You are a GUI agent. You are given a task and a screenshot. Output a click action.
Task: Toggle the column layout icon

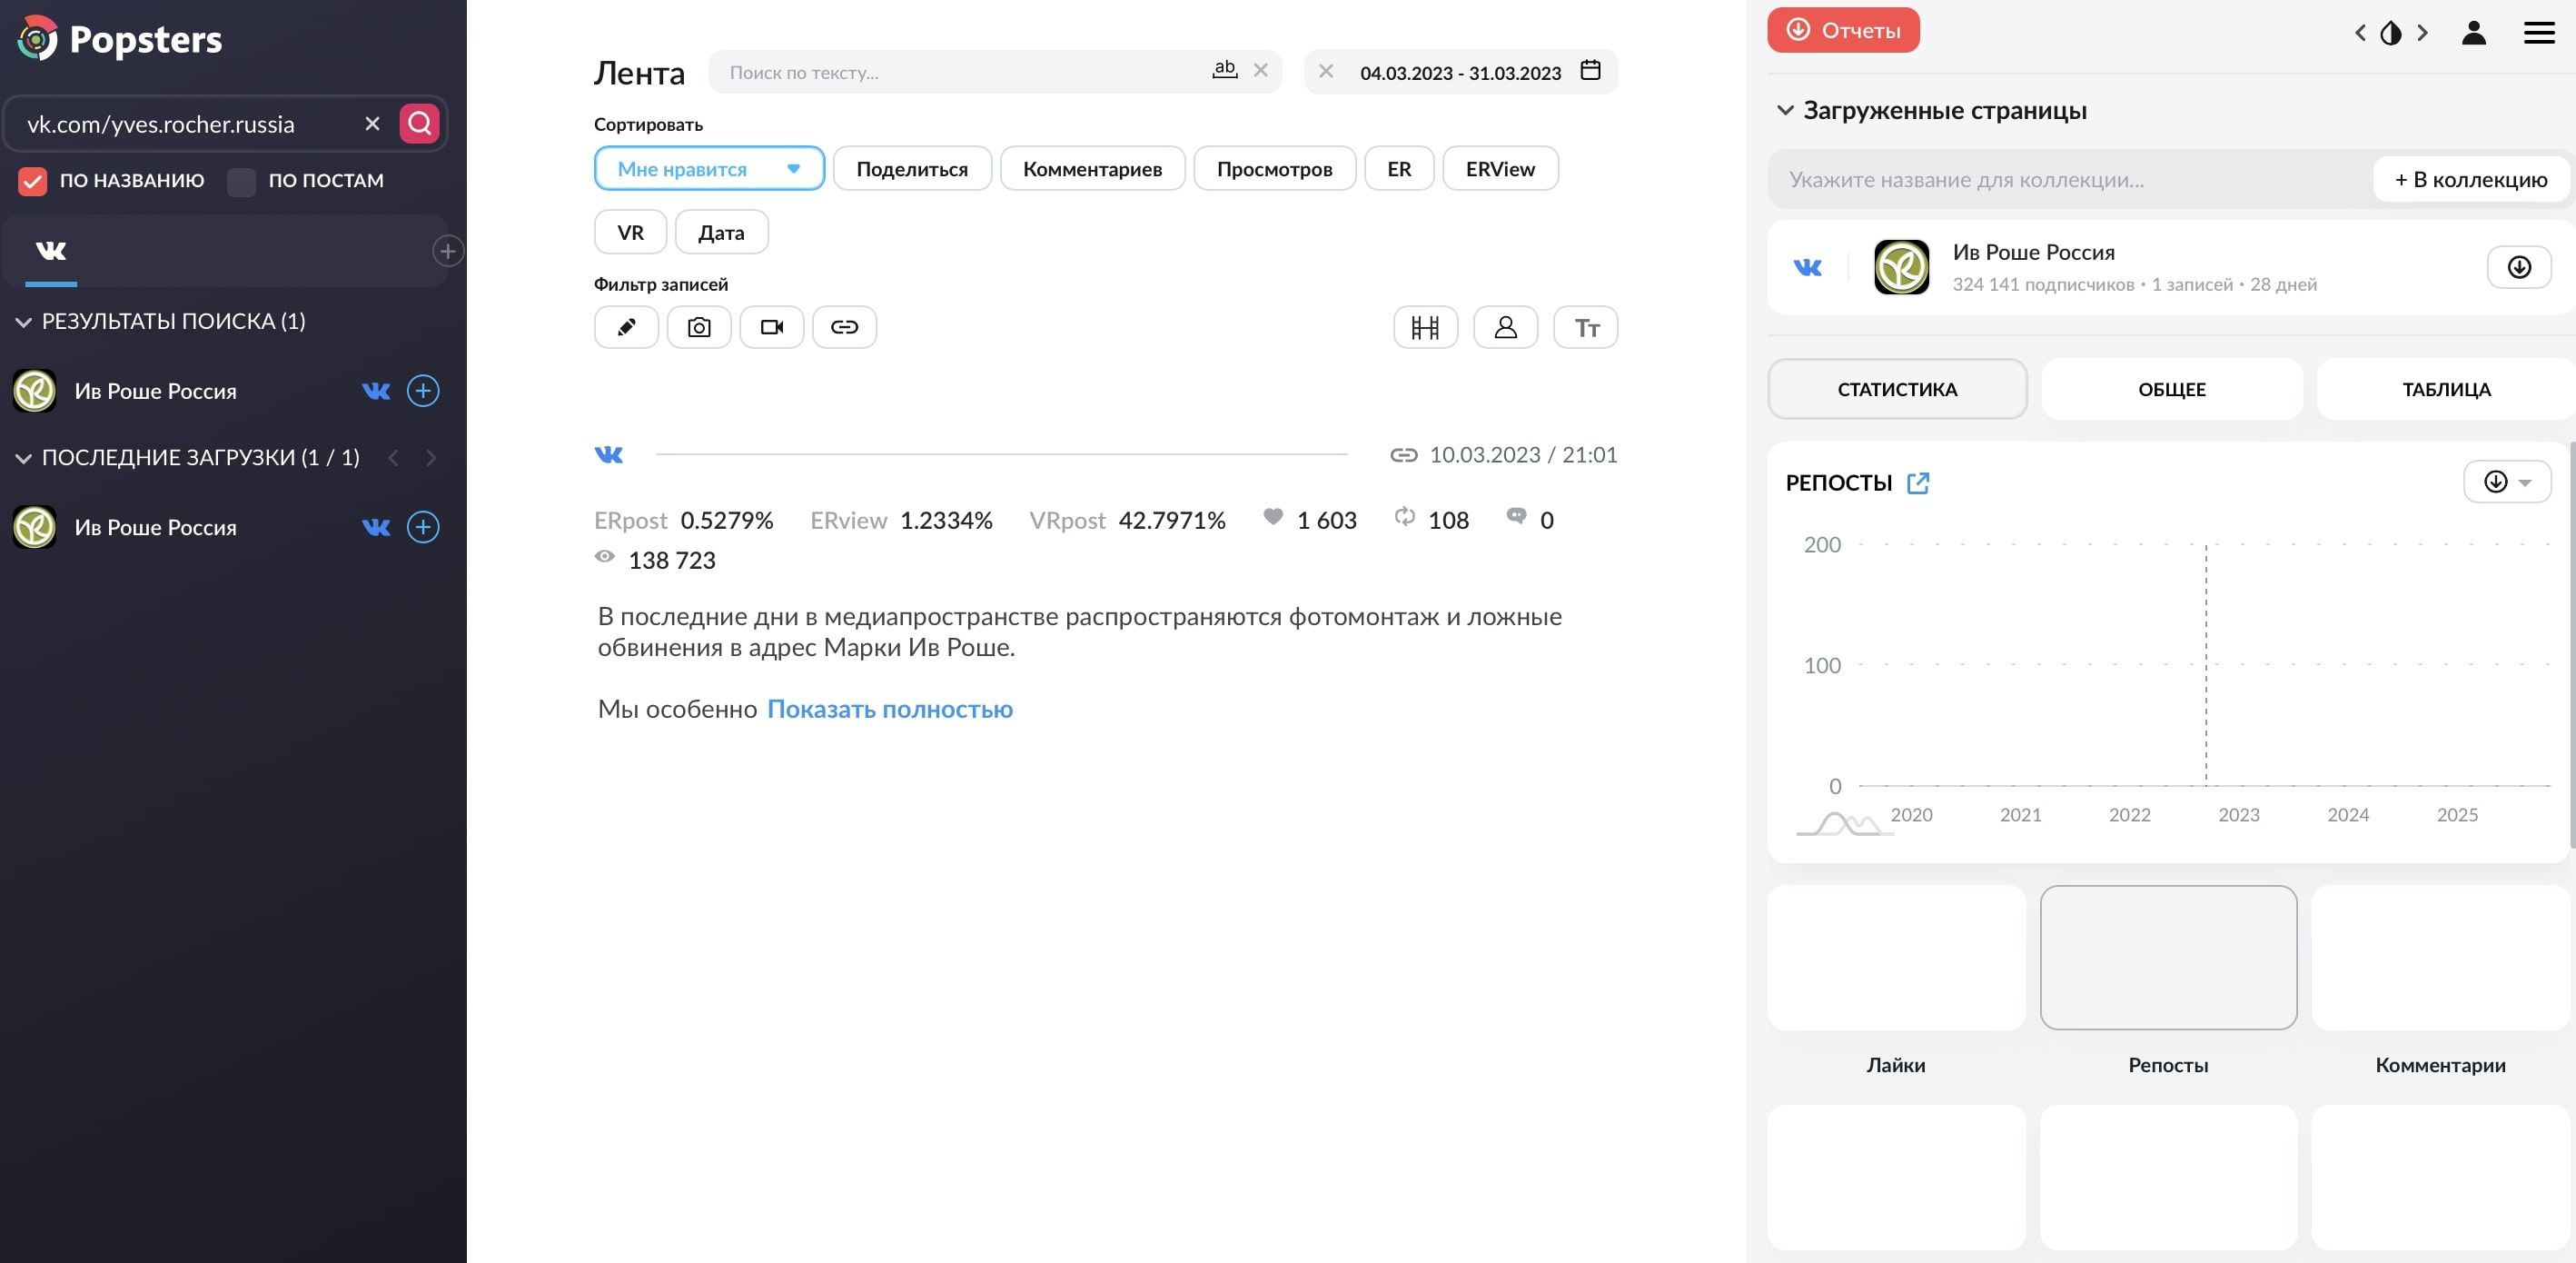pyautogui.click(x=1425, y=327)
